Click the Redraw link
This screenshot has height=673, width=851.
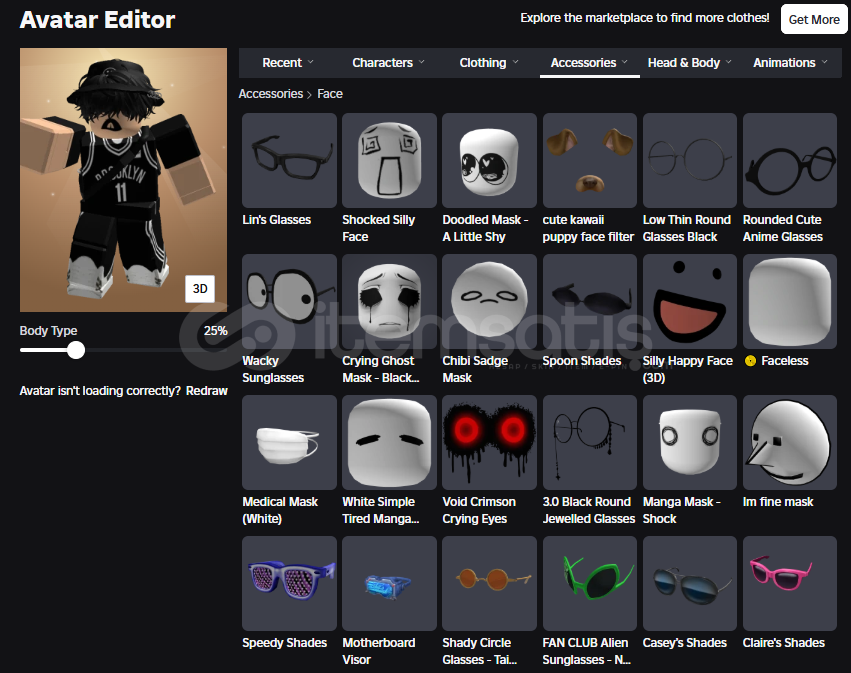[x=207, y=391]
